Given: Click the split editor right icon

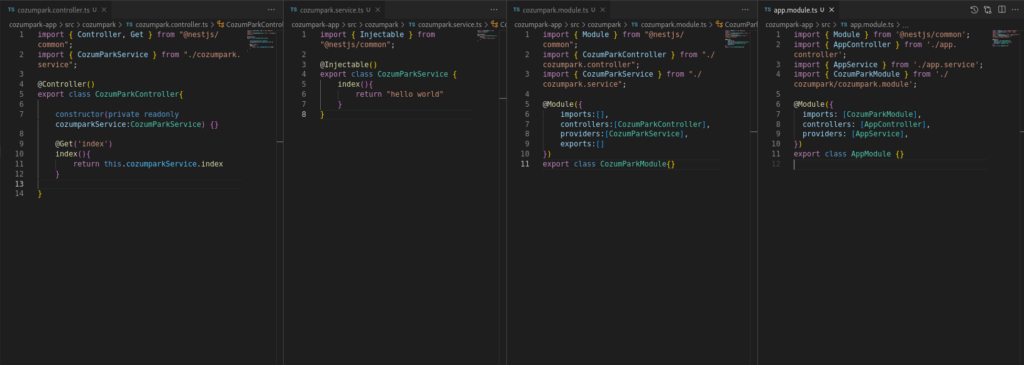Looking at the screenshot, I should 1001,10.
